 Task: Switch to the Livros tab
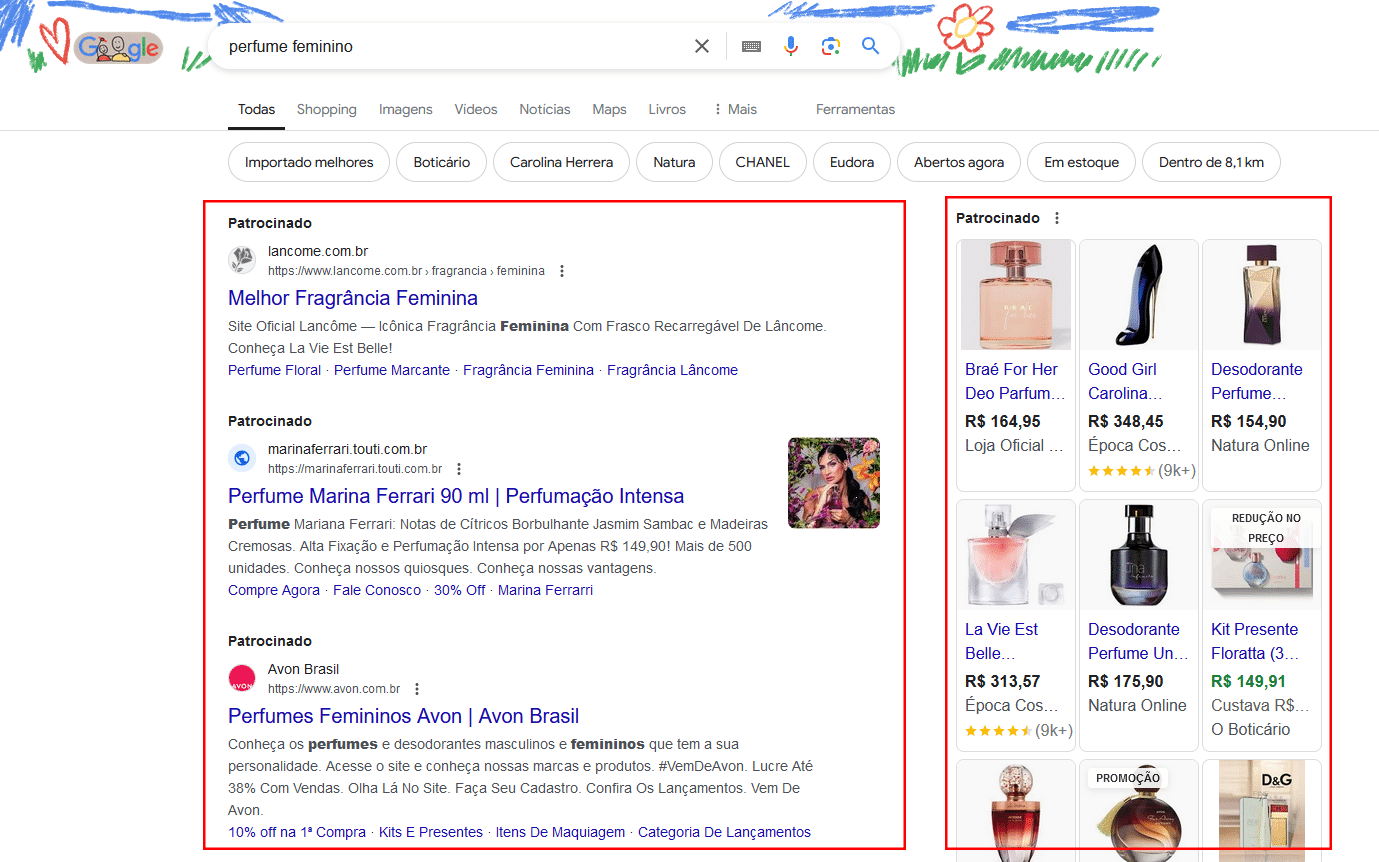(667, 109)
